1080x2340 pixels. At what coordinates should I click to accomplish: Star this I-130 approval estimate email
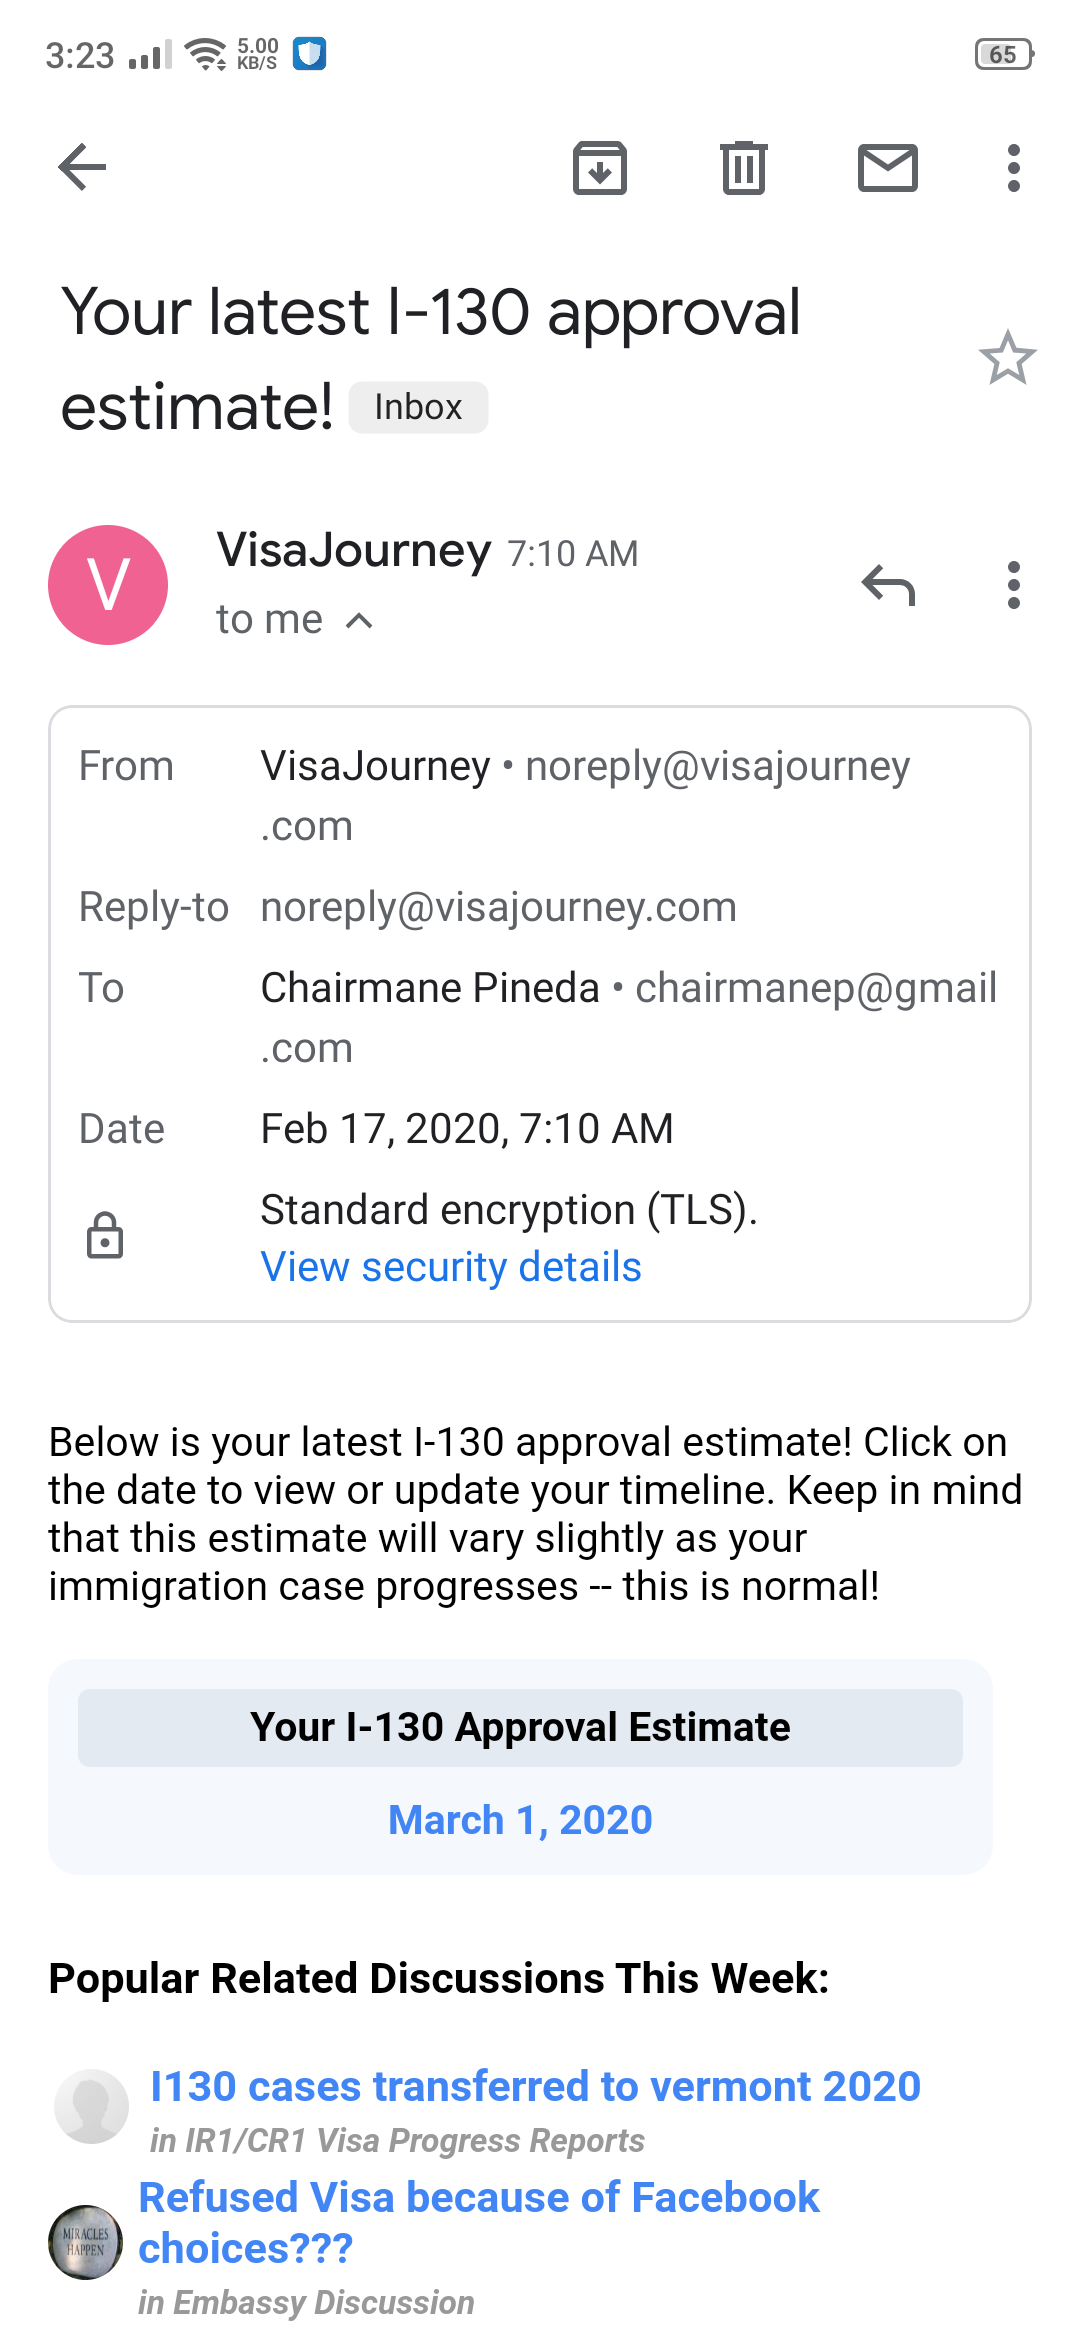[x=1007, y=358]
